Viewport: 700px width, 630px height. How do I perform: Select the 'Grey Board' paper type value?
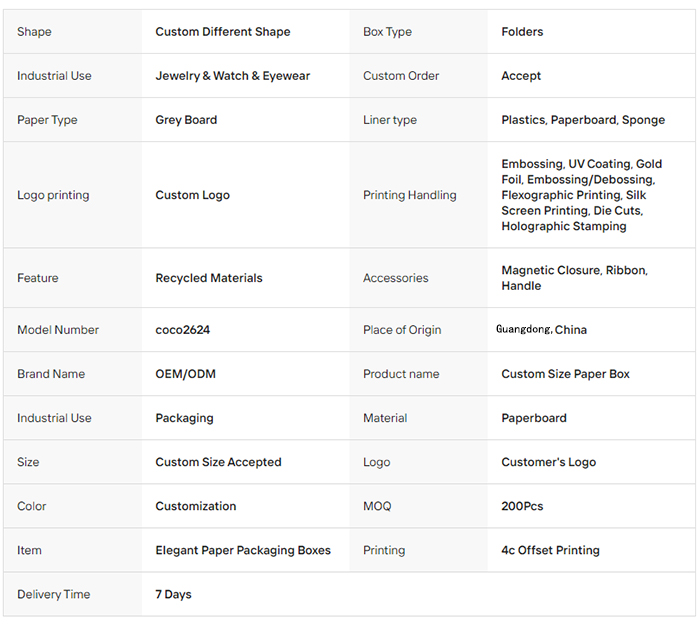pos(186,120)
